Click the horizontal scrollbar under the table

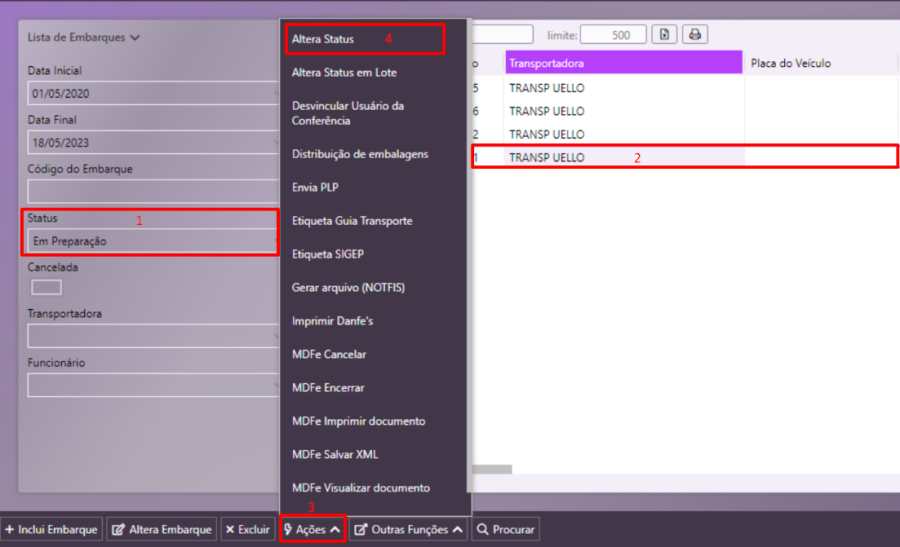pos(492,469)
